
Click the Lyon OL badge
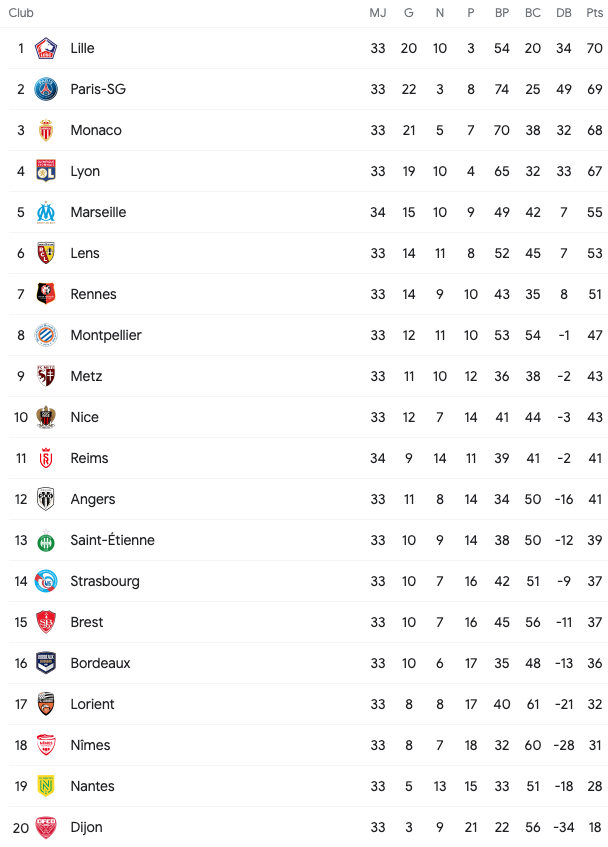pyautogui.click(x=46, y=171)
